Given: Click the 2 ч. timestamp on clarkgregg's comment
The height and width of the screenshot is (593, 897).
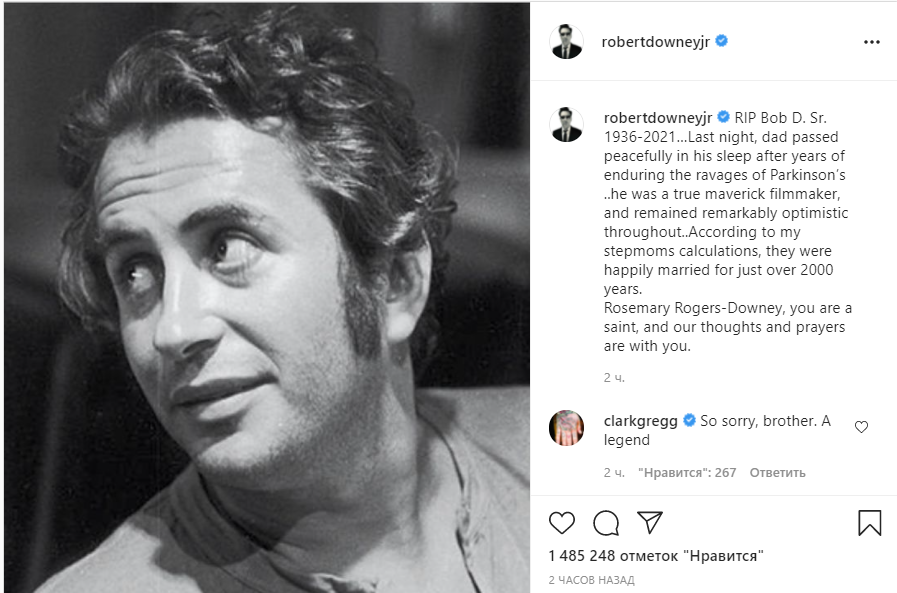Looking at the screenshot, I should click(614, 472).
